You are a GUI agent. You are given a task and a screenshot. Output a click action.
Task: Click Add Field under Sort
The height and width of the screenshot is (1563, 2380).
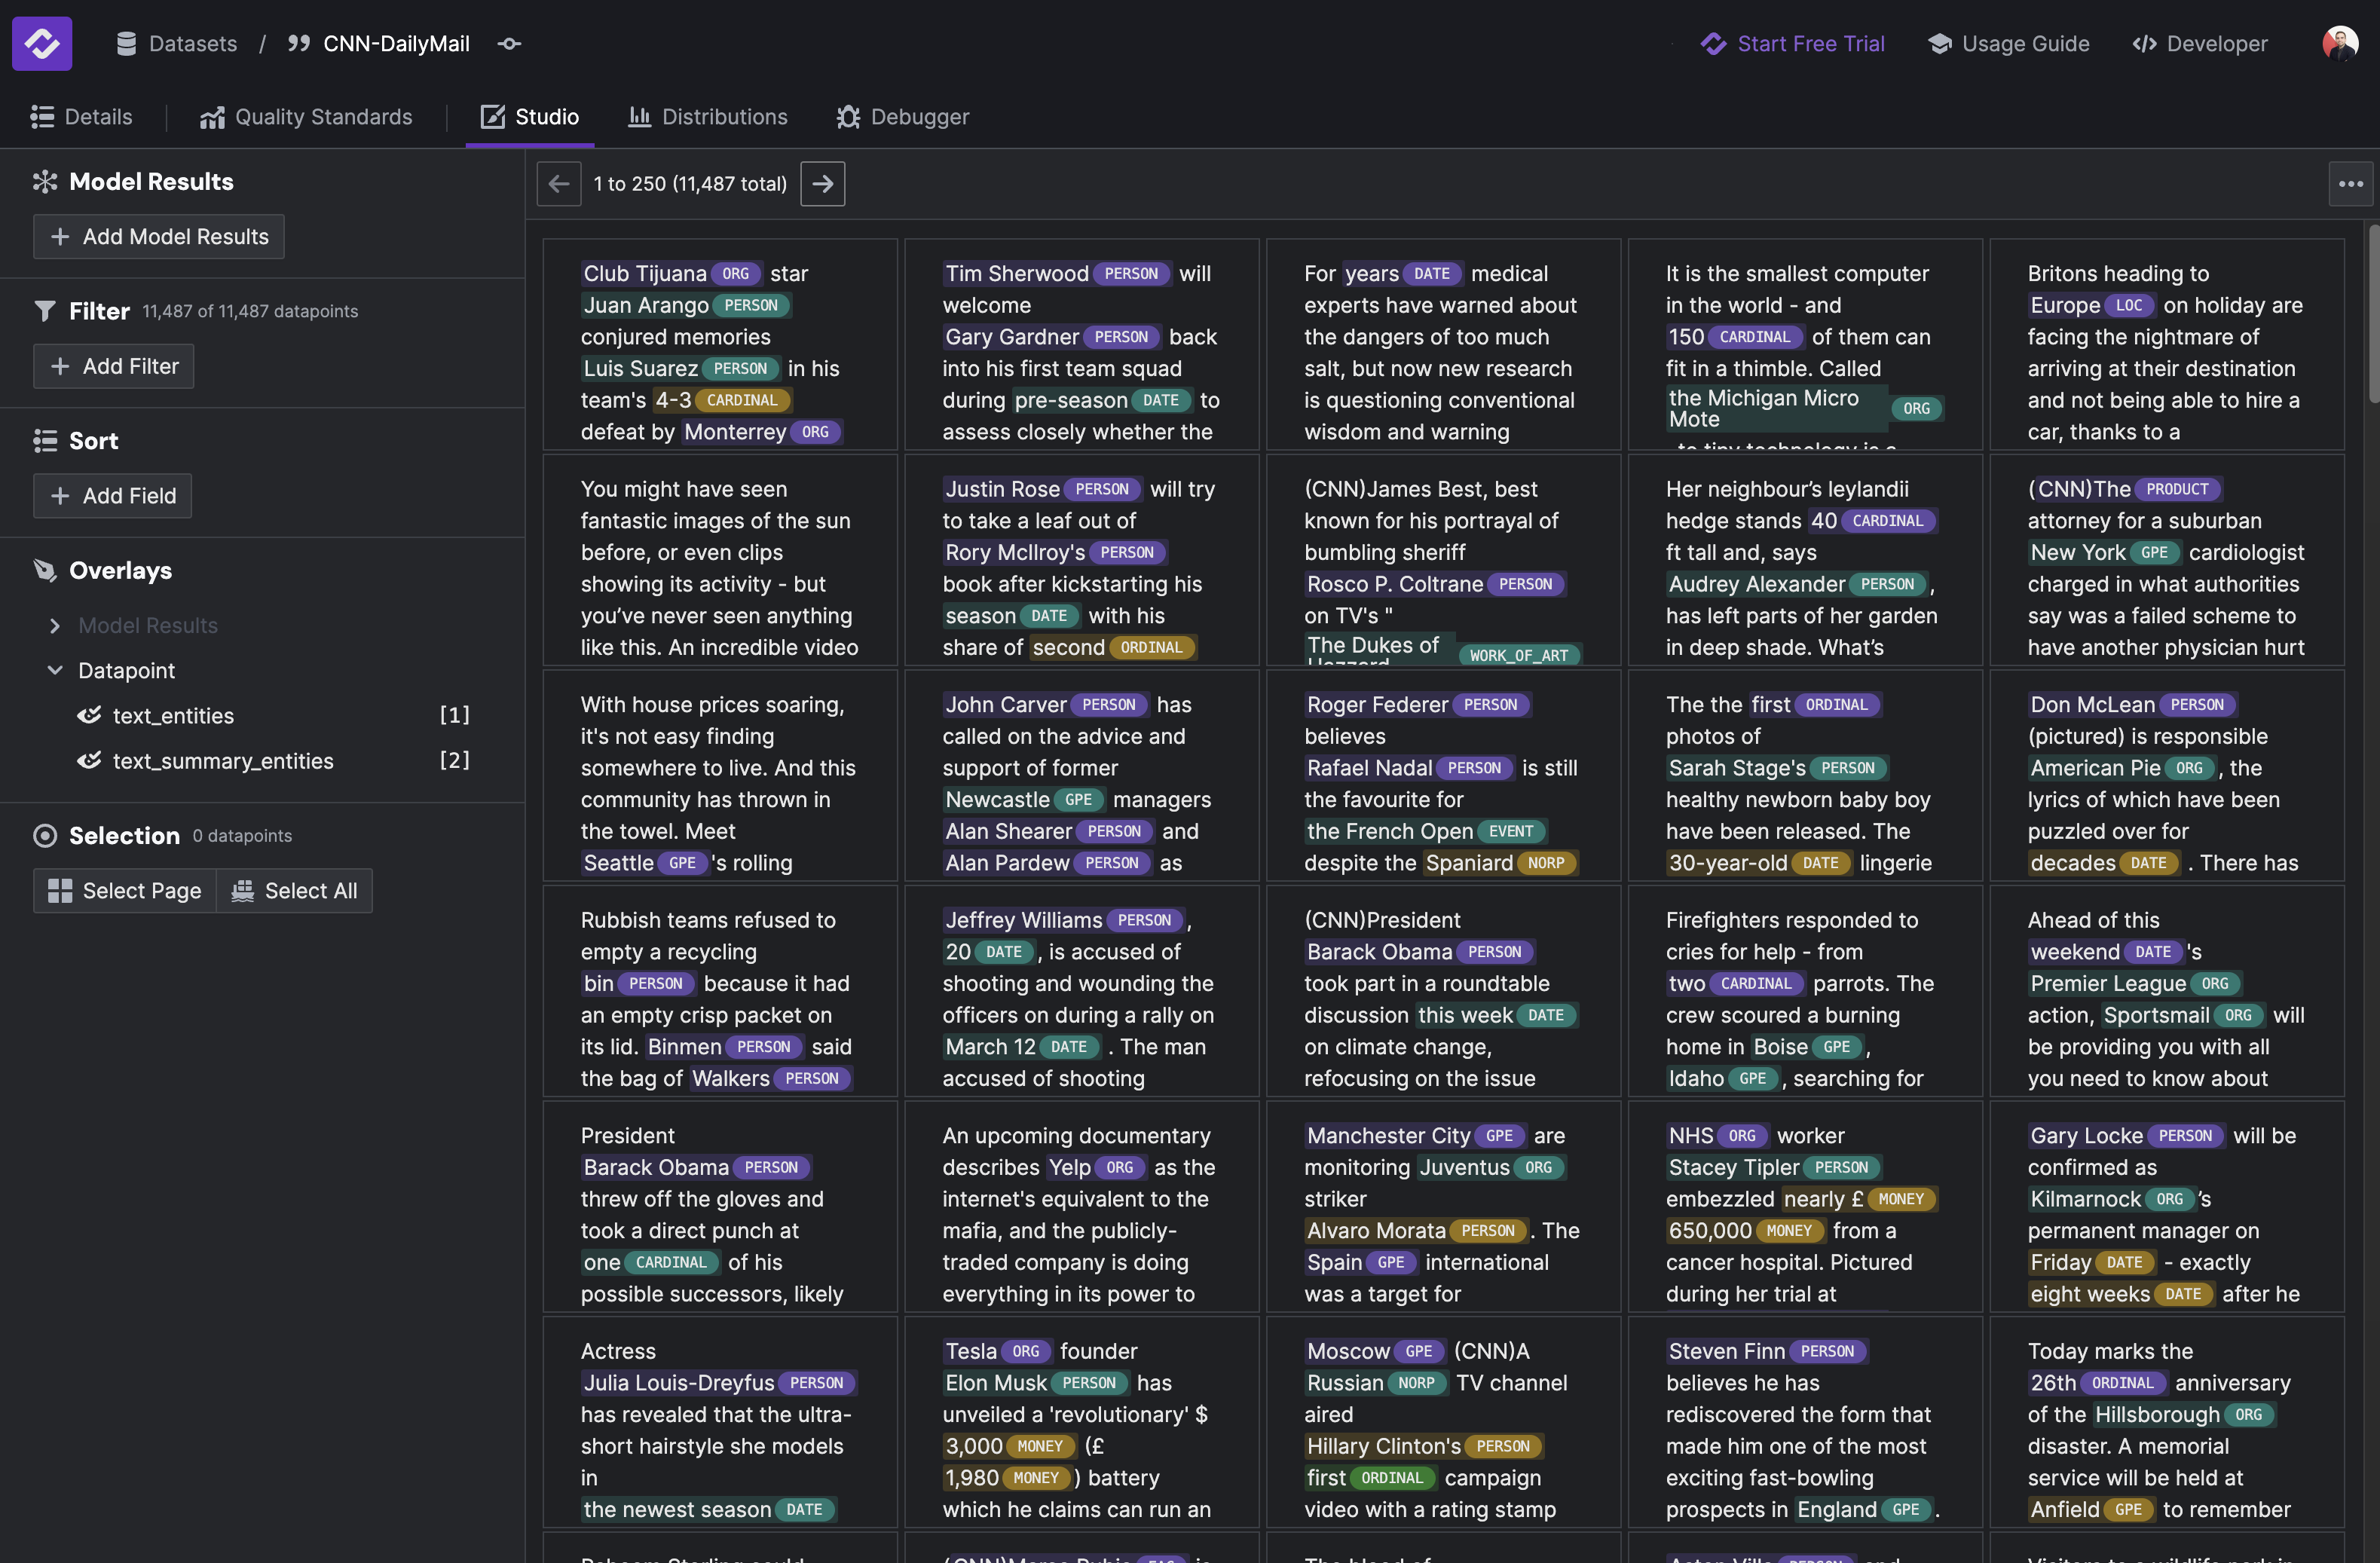[112, 496]
